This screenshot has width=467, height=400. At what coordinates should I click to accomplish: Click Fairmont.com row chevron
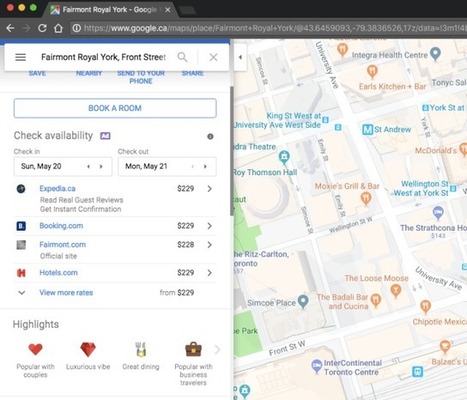(x=209, y=245)
